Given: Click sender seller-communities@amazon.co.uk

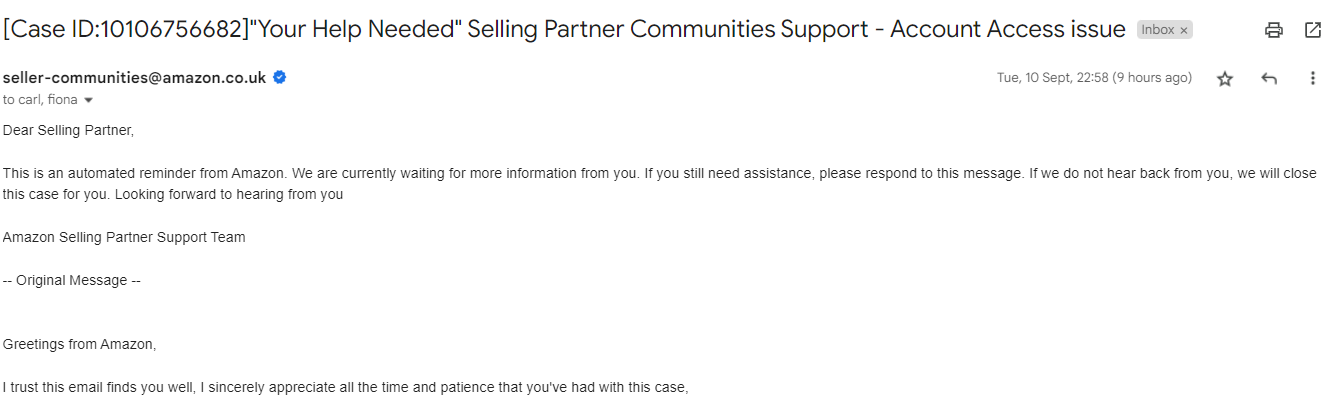Looking at the screenshot, I should pyautogui.click(x=135, y=77).
